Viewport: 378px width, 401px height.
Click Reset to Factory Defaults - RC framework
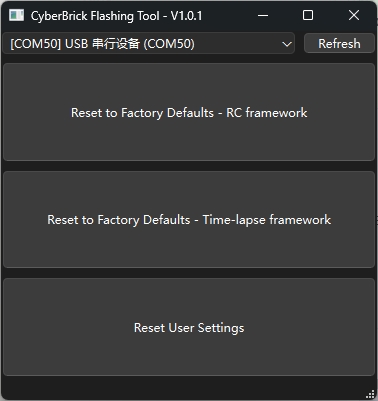pos(189,112)
